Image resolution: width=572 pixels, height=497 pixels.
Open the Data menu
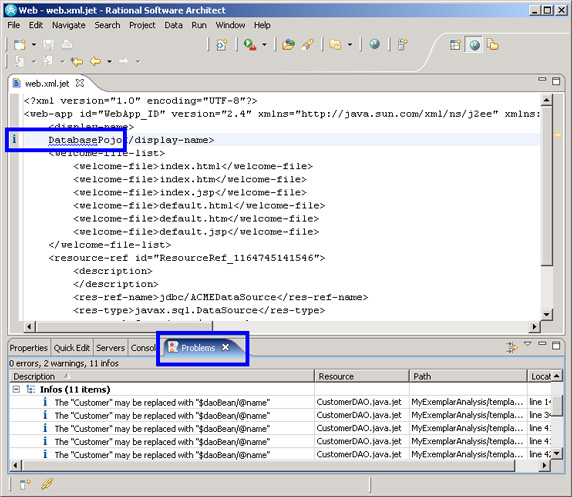pos(173,25)
